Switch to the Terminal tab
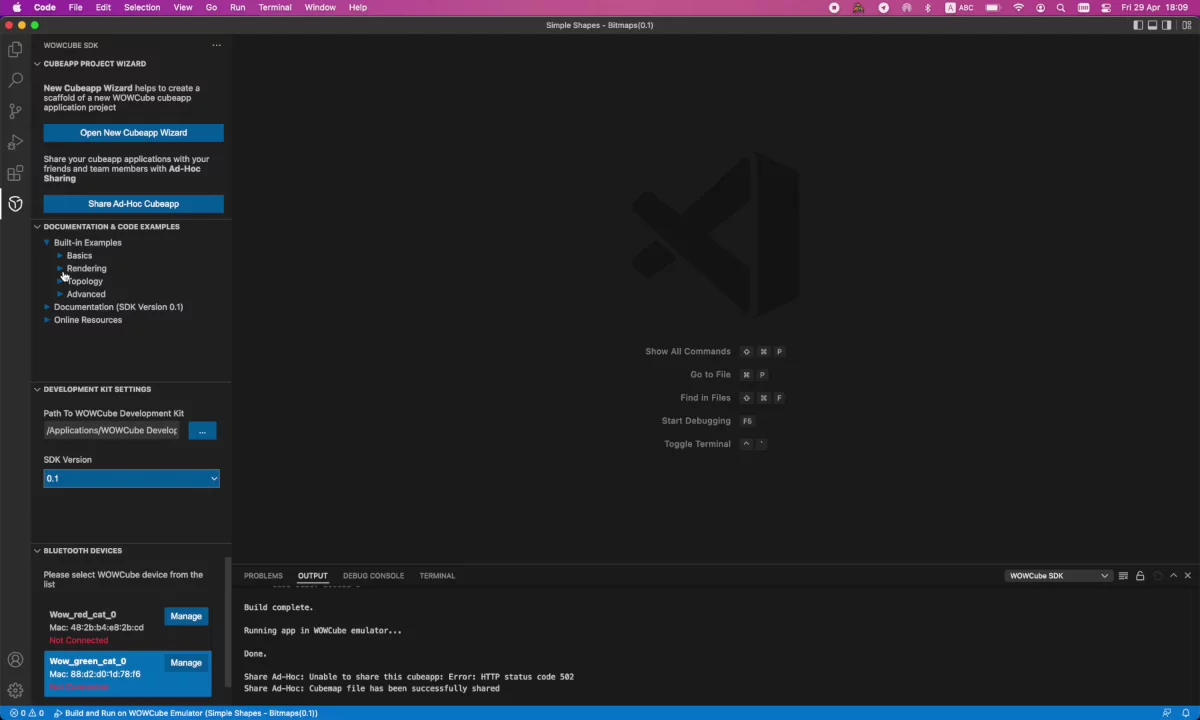 [x=437, y=576]
